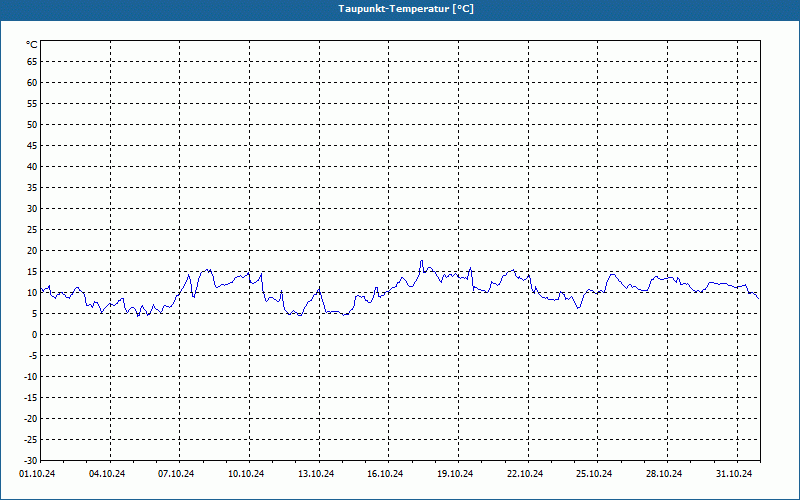Click the 19.10.24 date label
This screenshot has height=500, width=800.
tap(455, 474)
